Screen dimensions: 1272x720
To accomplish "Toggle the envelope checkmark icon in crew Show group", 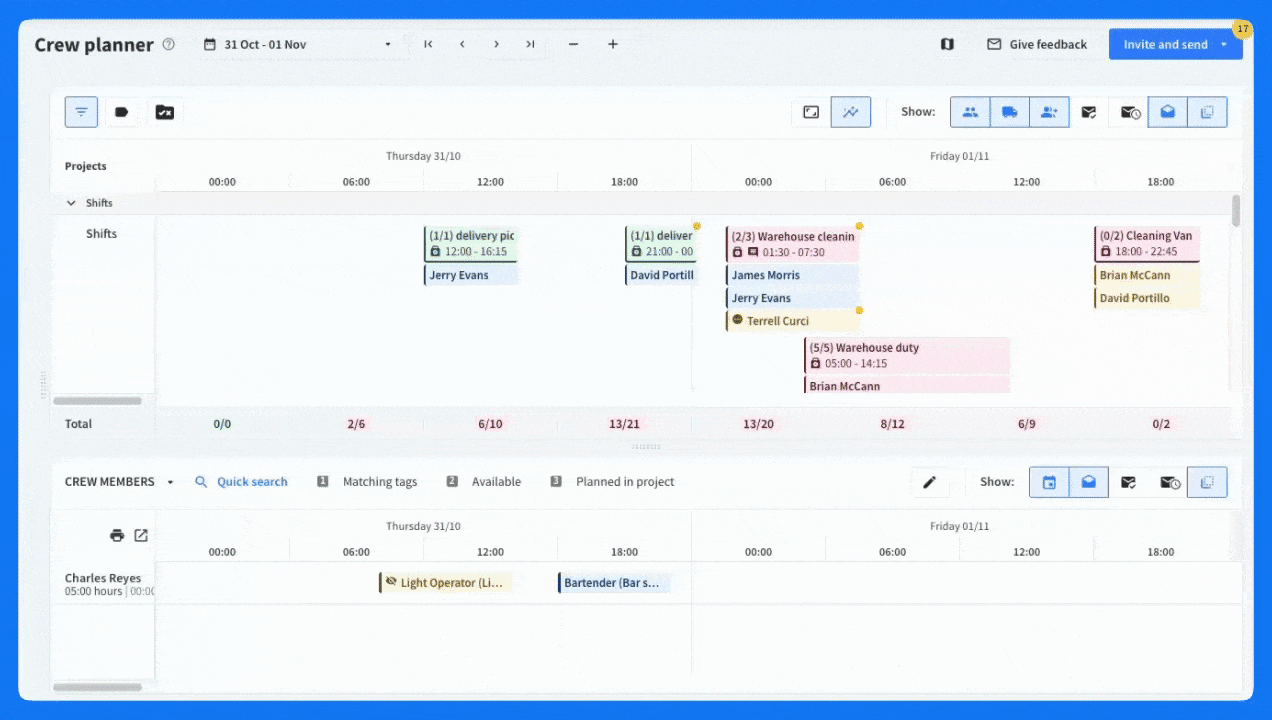I will (1128, 482).
